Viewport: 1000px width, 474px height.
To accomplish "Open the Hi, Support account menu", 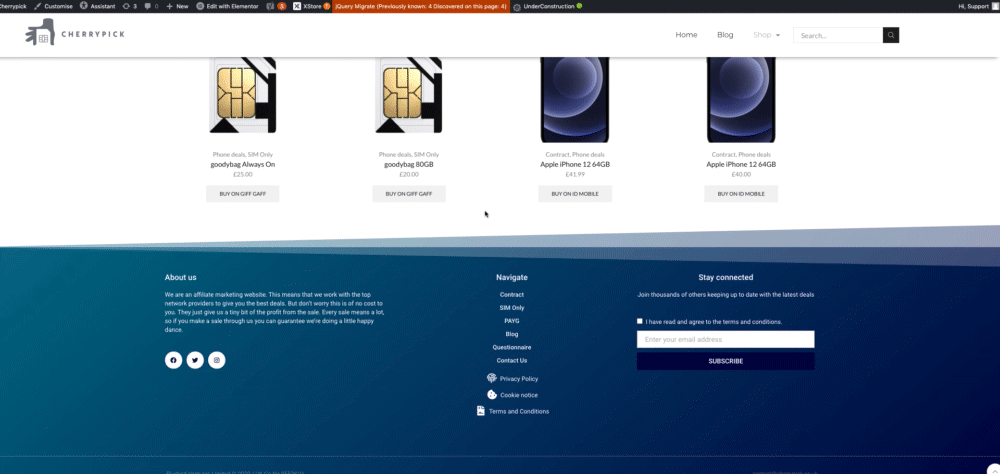I will pos(978,6).
